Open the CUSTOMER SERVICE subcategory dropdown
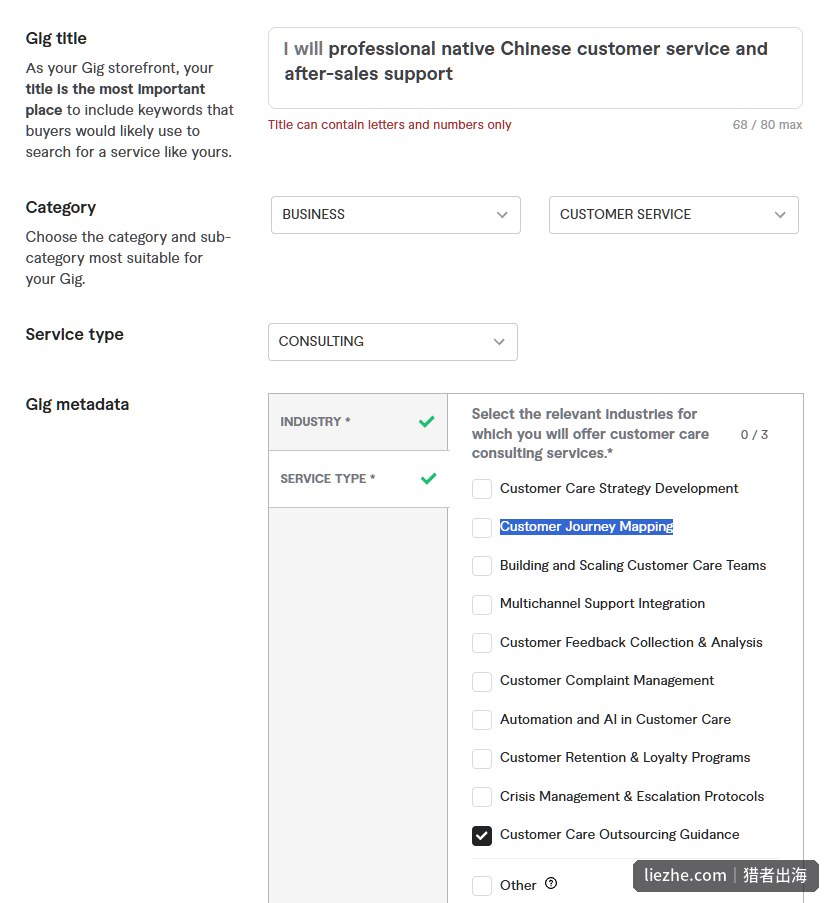This screenshot has height=903, width=830. coord(673,215)
